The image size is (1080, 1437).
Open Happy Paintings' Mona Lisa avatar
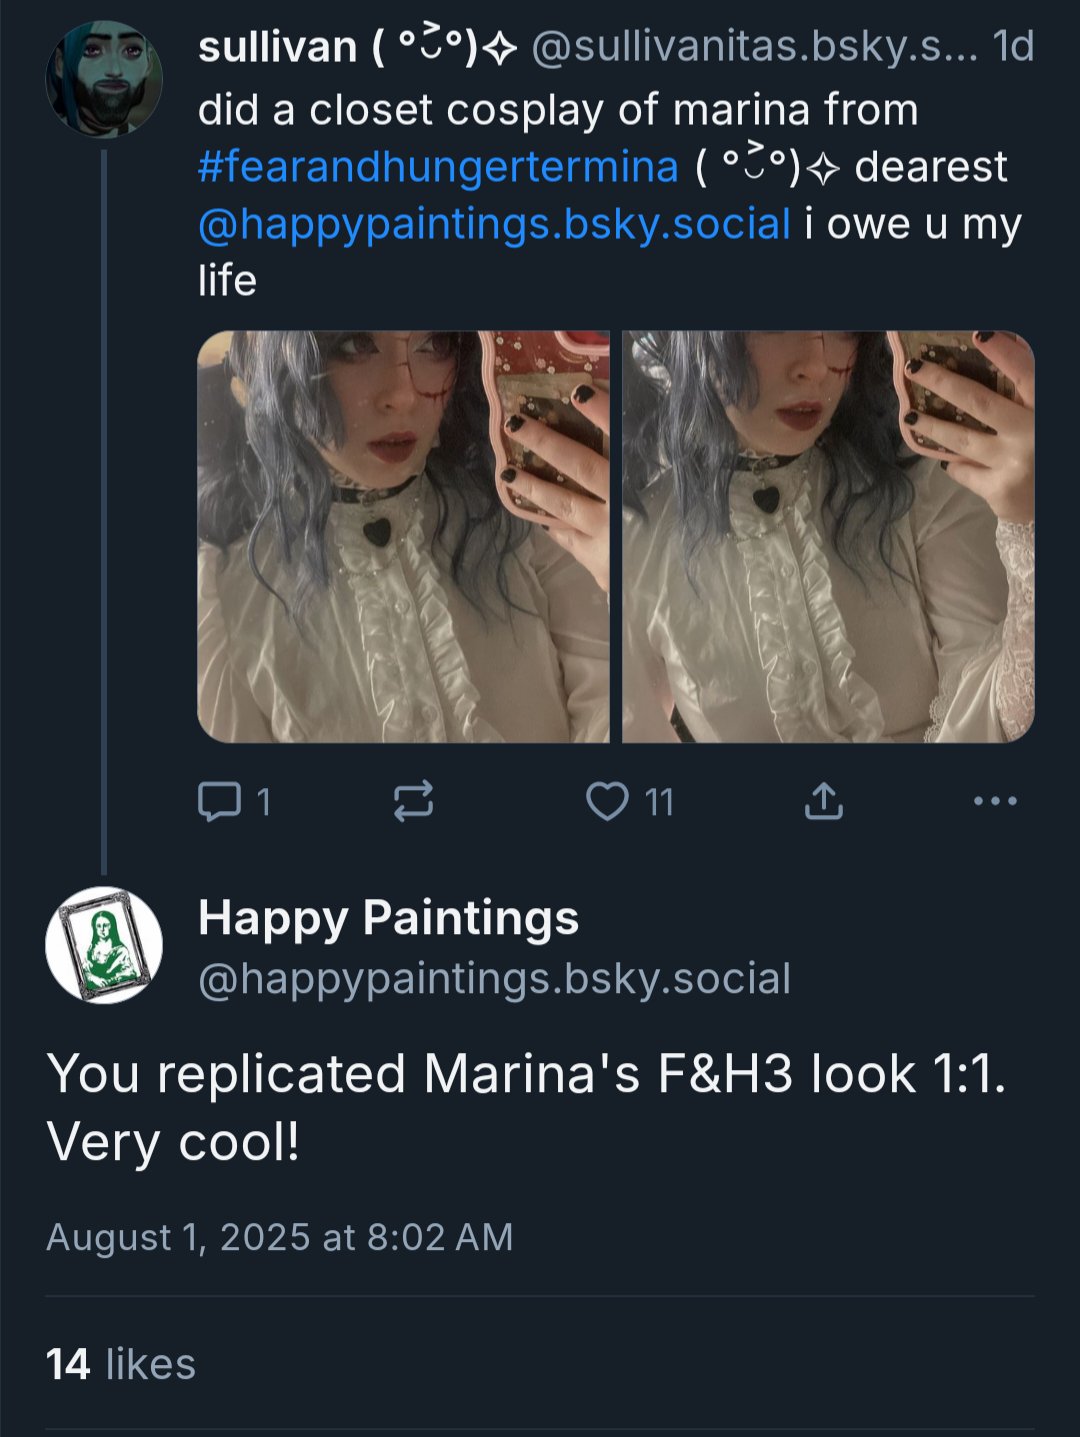click(x=104, y=945)
